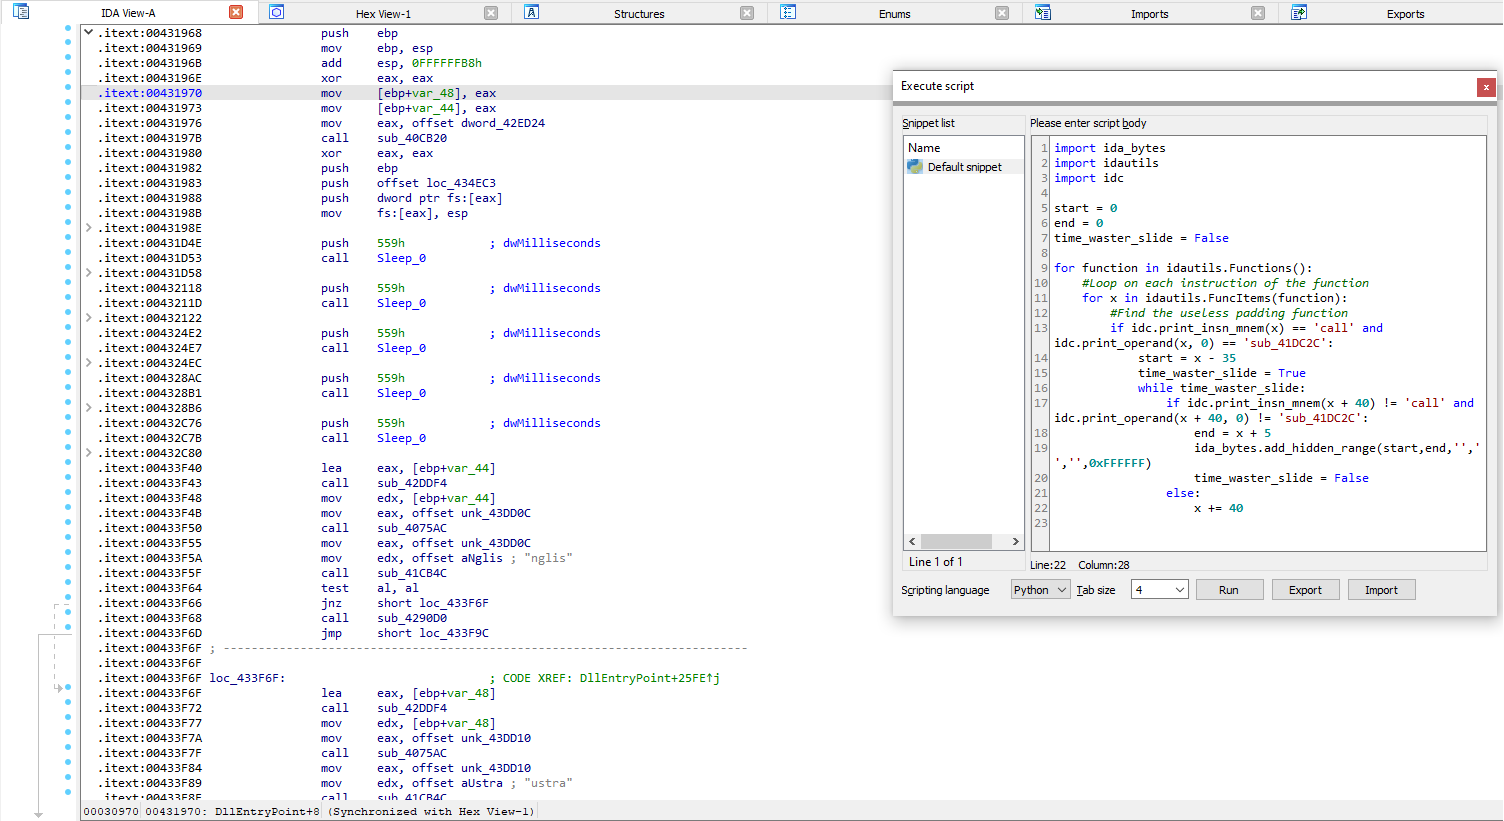Click 'aNglis' string reference
The image size is (1504, 821).
pyautogui.click(x=482, y=558)
